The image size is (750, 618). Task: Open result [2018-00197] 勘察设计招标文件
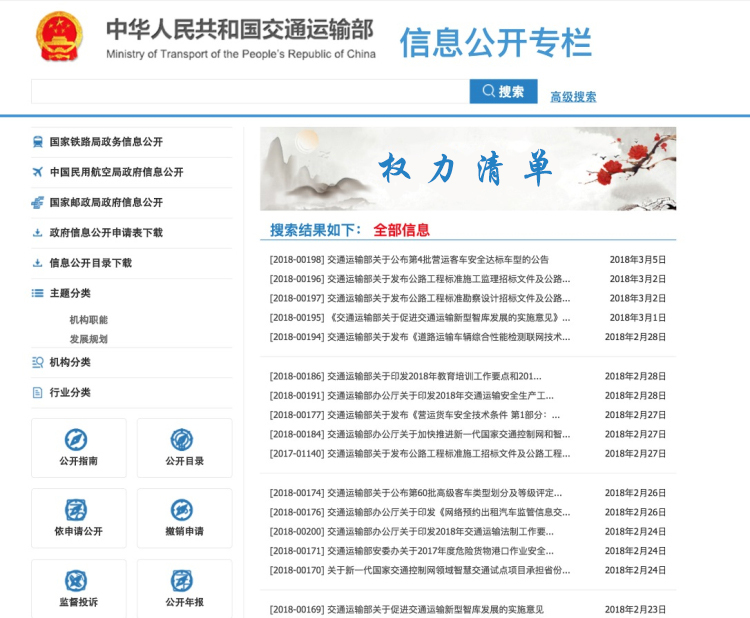[x=419, y=298]
